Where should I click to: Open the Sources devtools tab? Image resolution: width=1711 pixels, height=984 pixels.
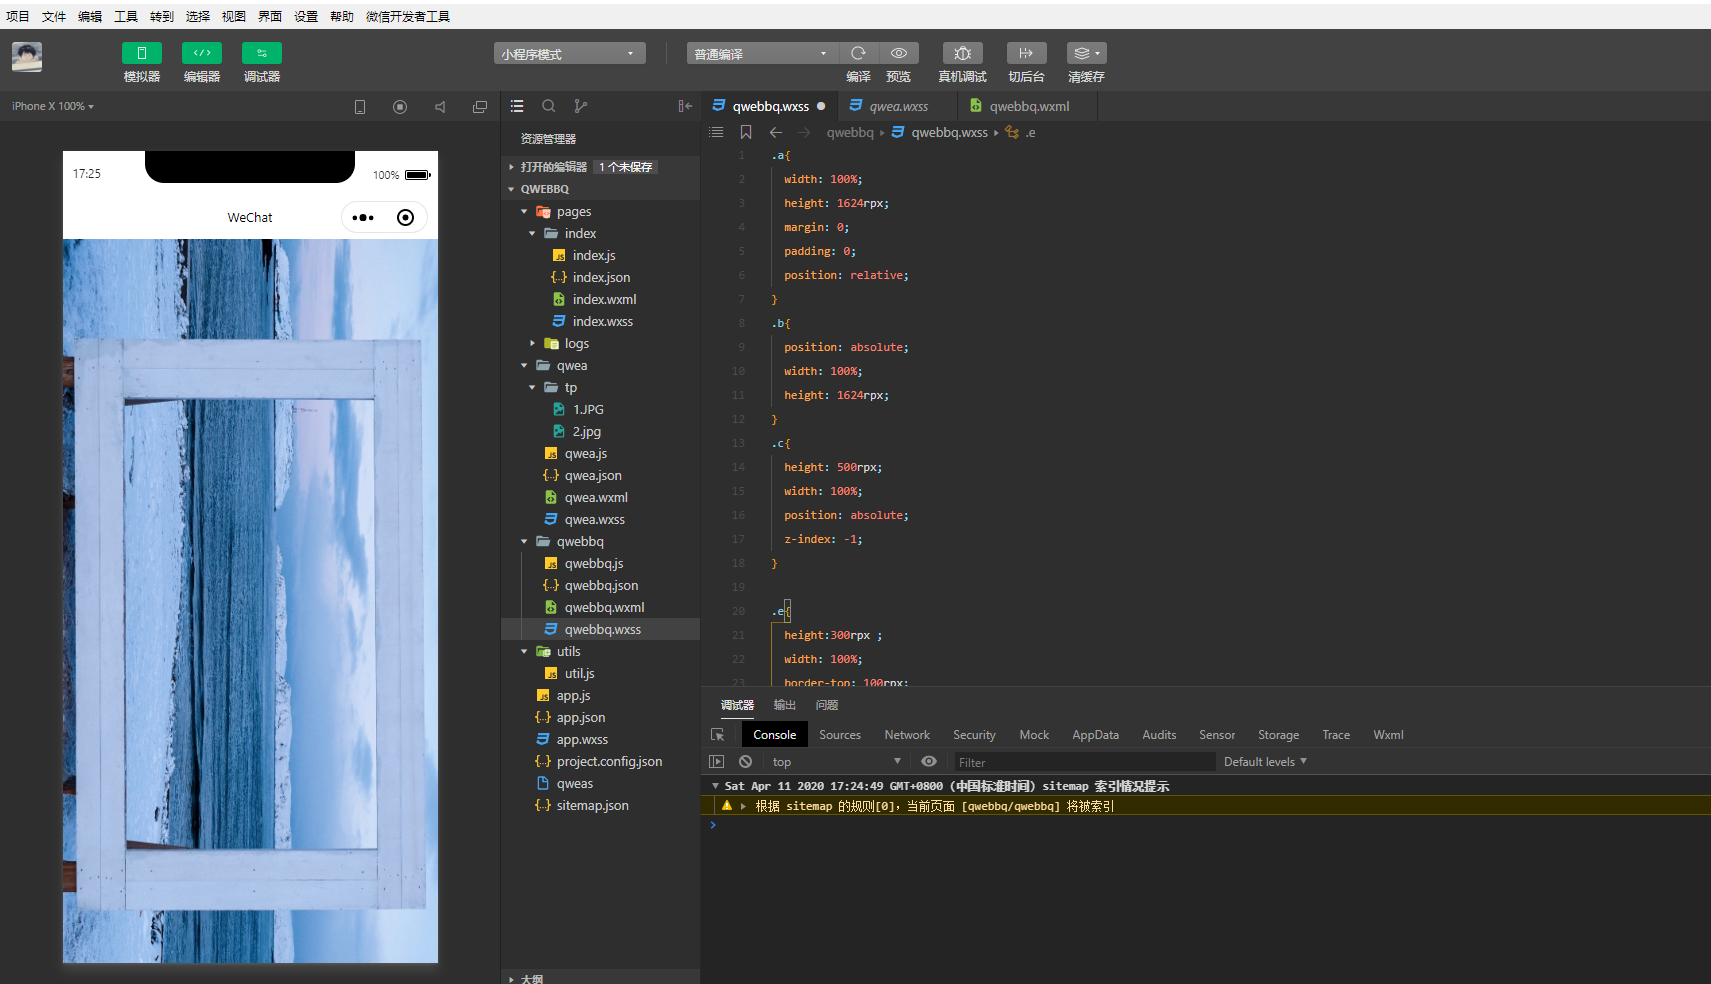840,734
